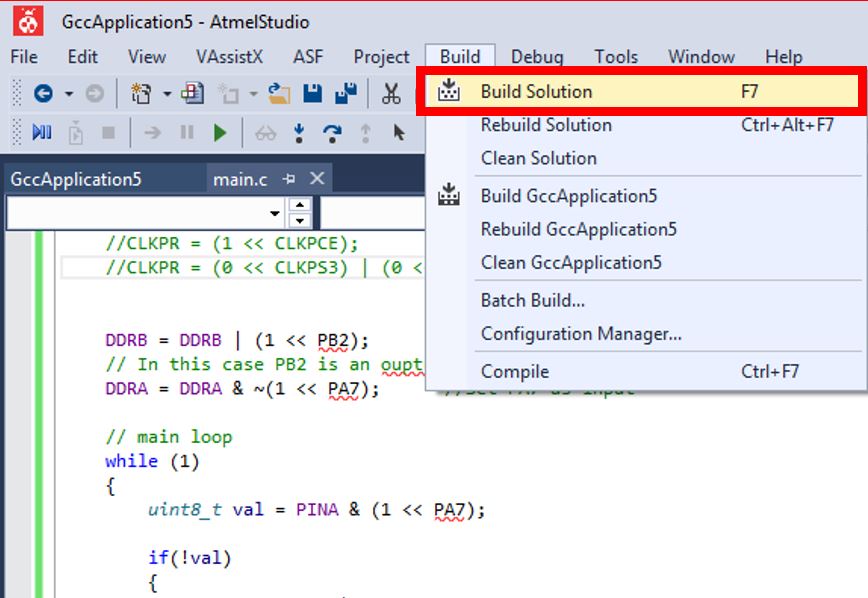Click the greyed QuickWatch glasses icon
The image size is (868, 598).
[266, 133]
